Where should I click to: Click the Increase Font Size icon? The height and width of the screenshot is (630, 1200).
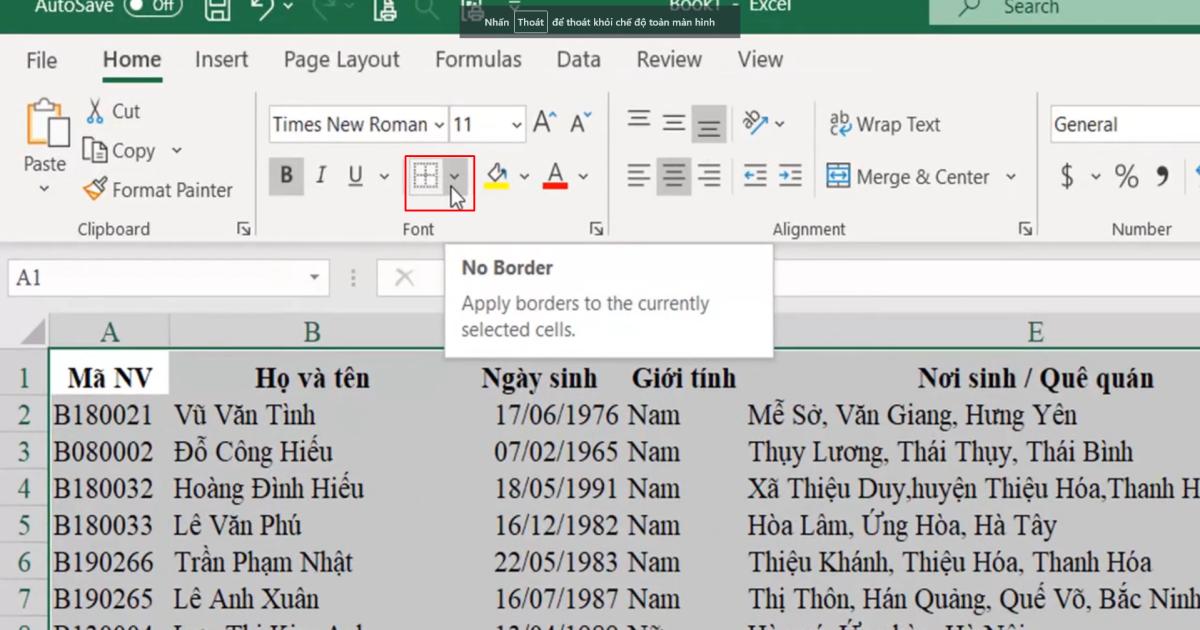click(x=543, y=121)
